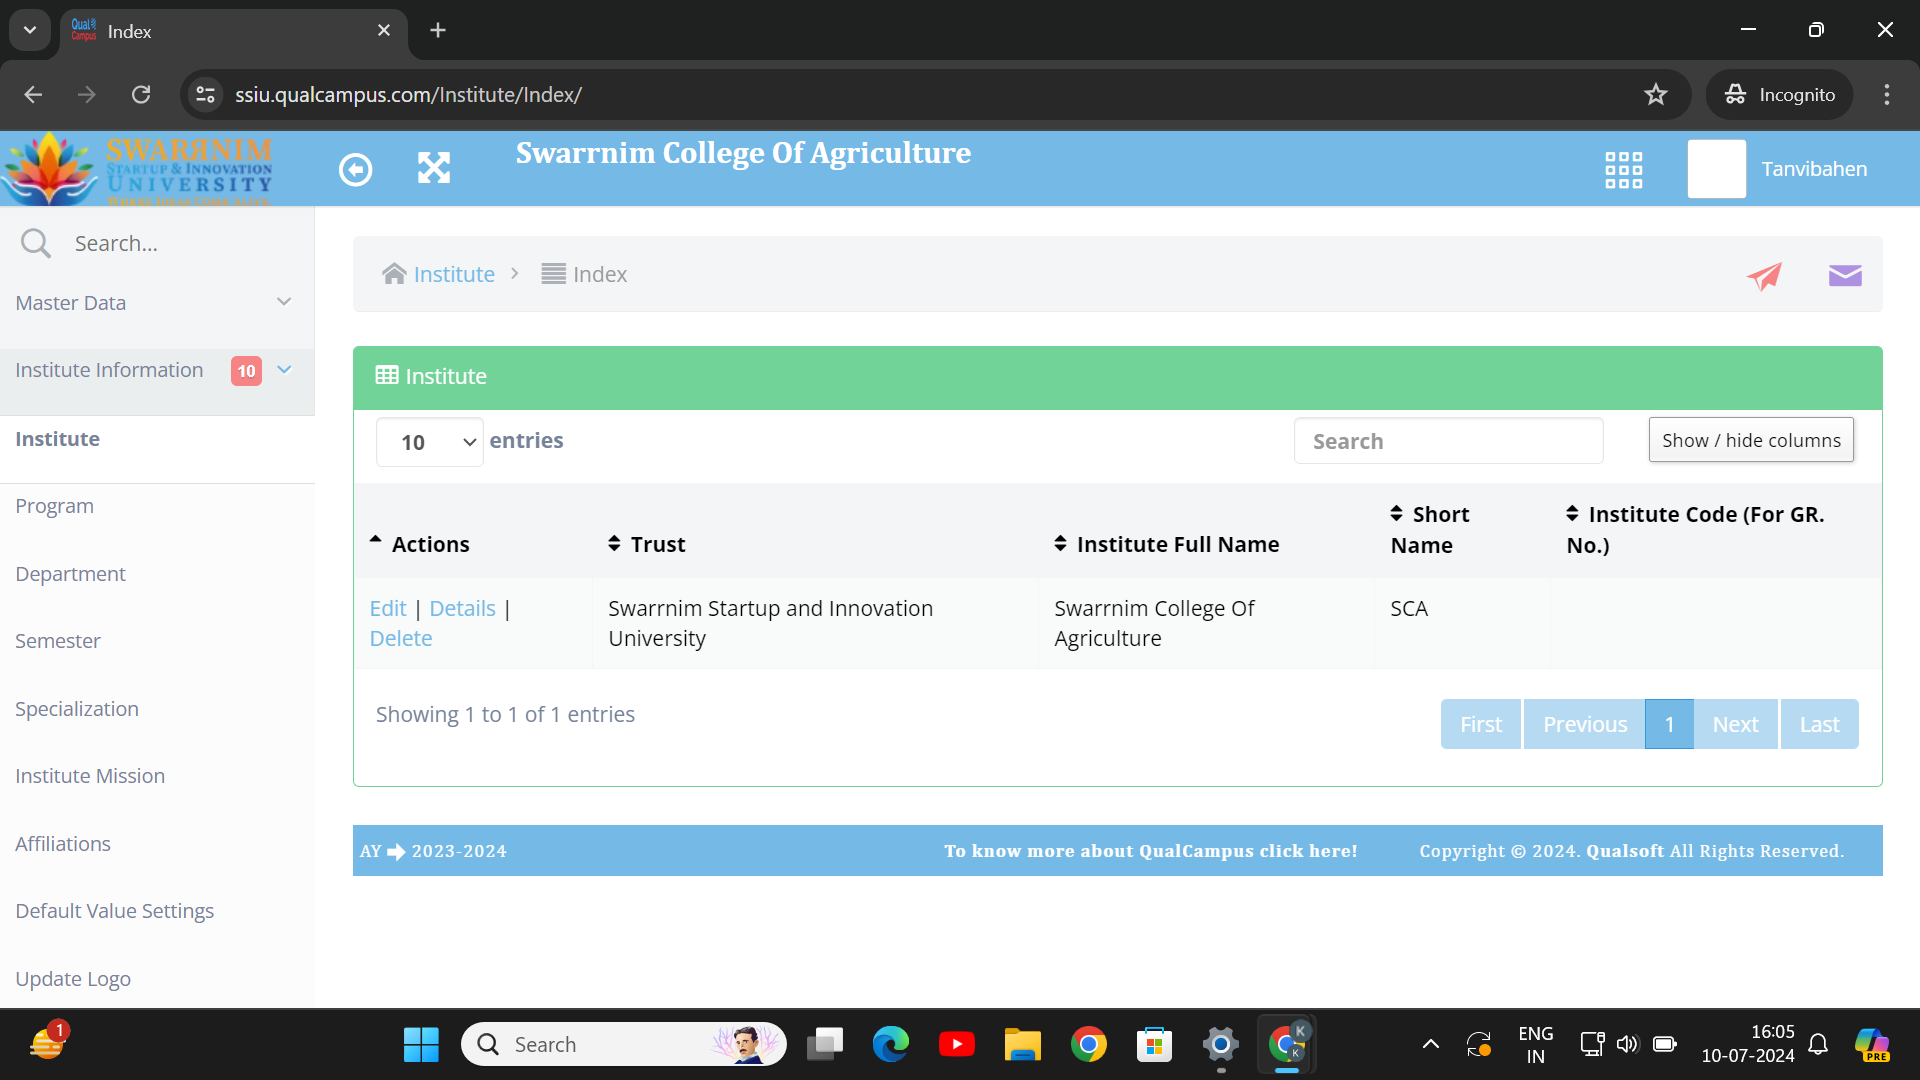Reload the page in the browser

(x=141, y=94)
